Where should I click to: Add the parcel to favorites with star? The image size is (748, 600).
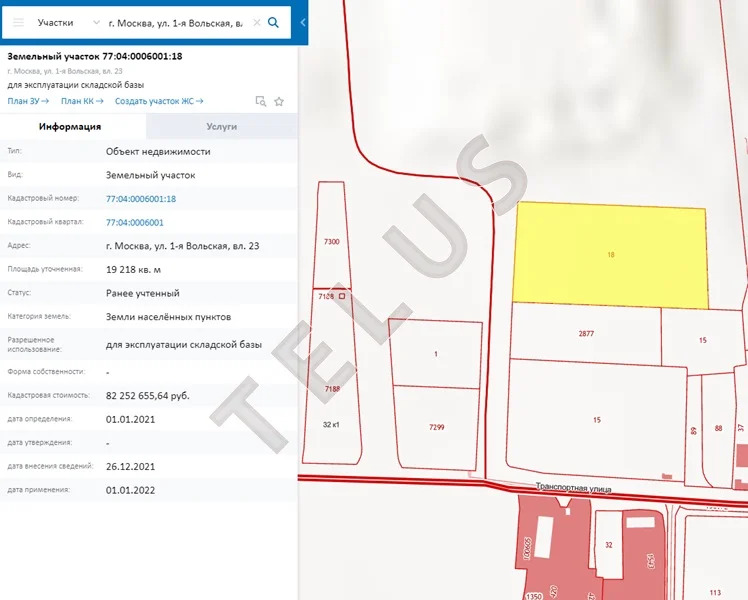pyautogui.click(x=279, y=101)
